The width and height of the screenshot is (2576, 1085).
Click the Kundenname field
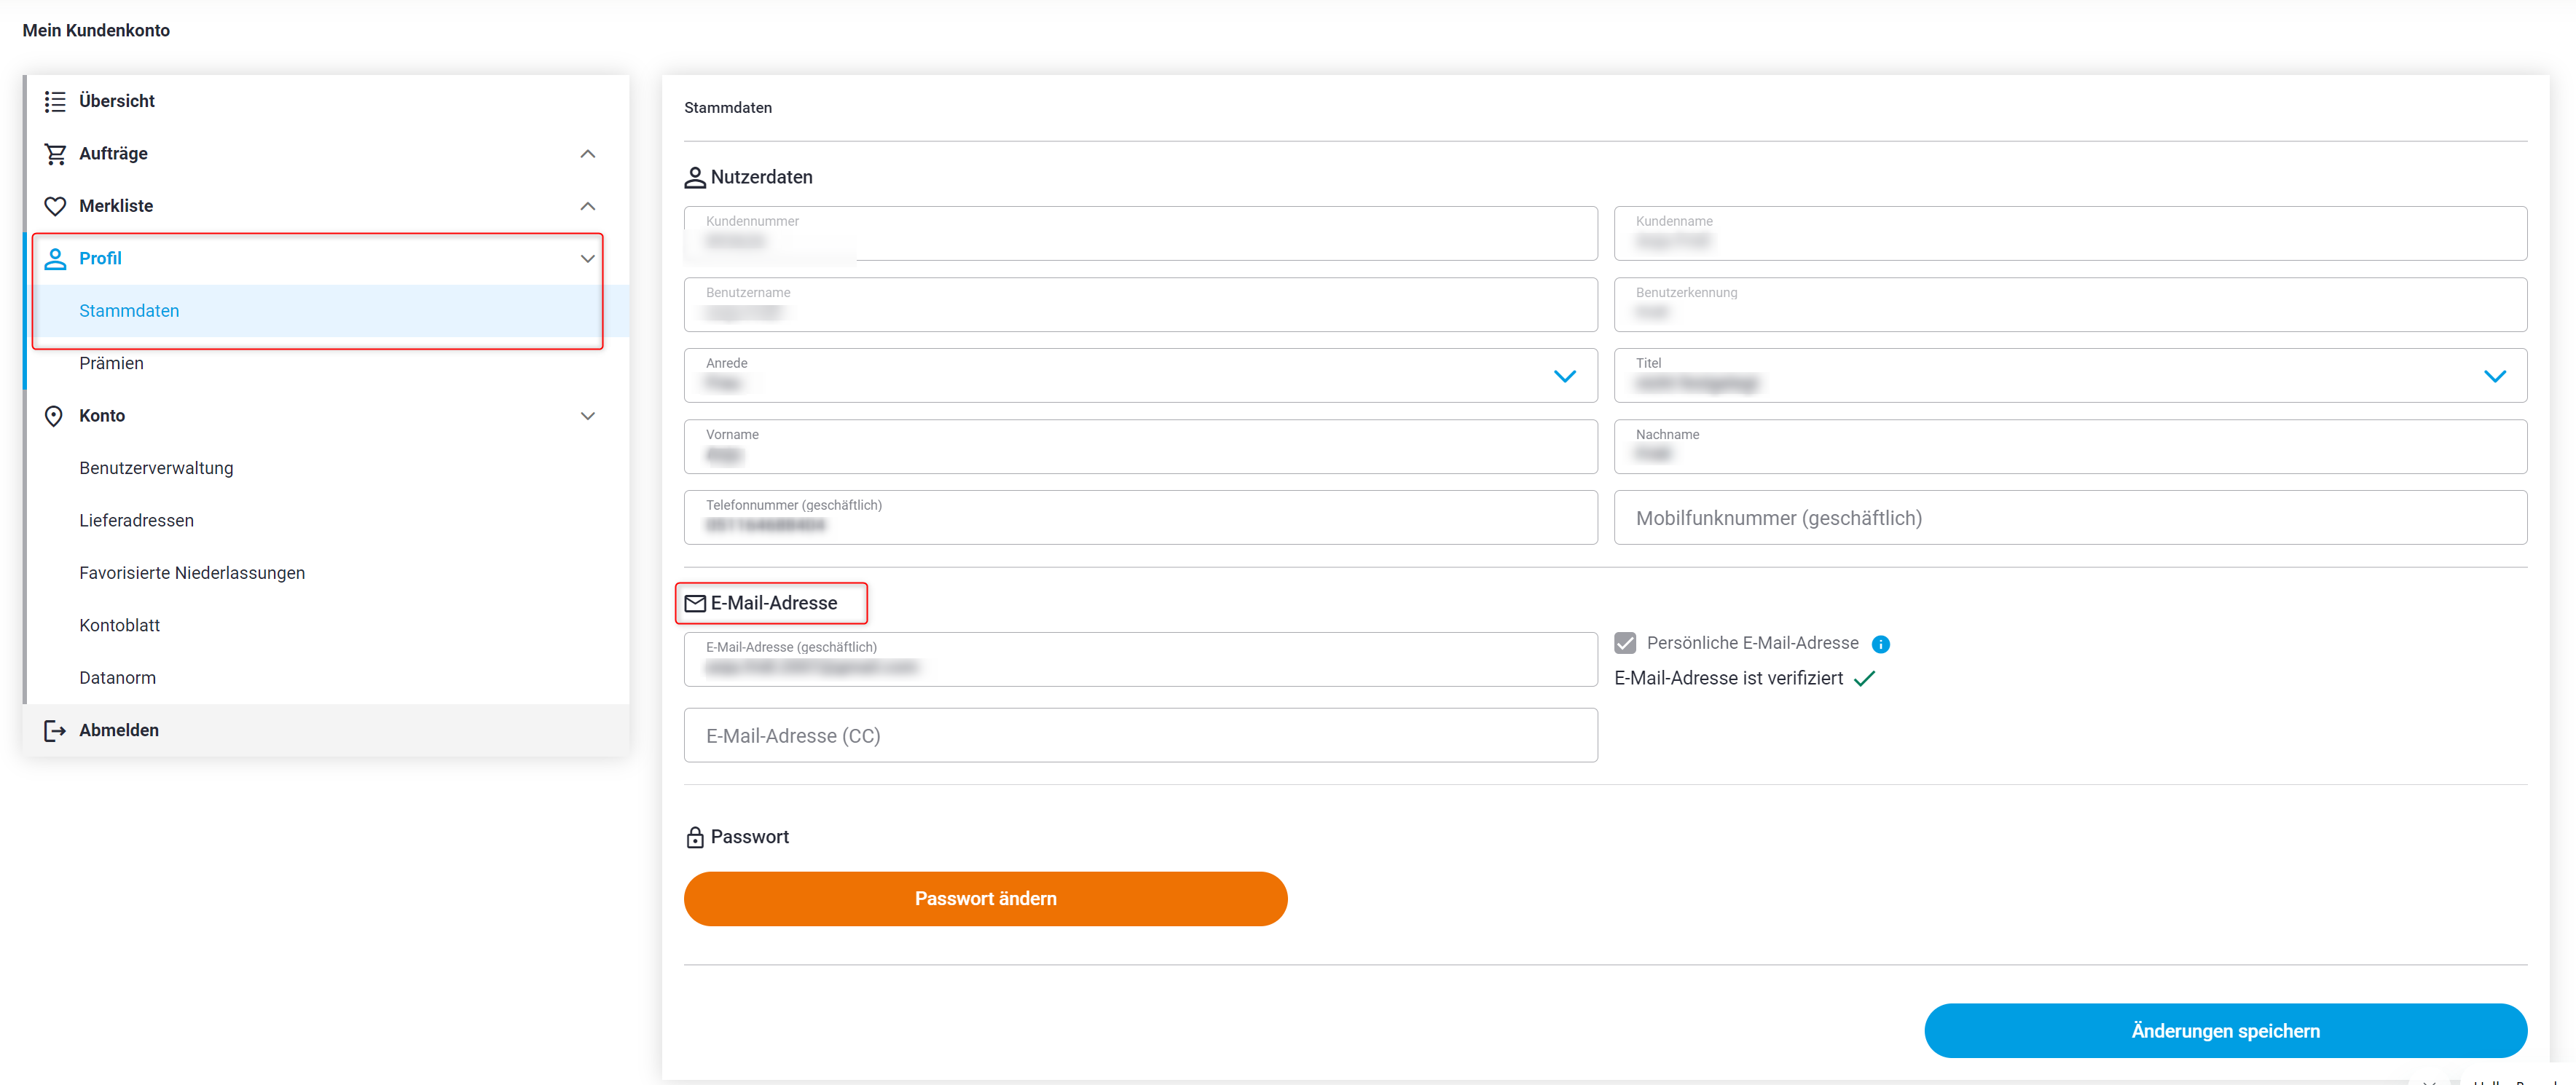[2070, 233]
